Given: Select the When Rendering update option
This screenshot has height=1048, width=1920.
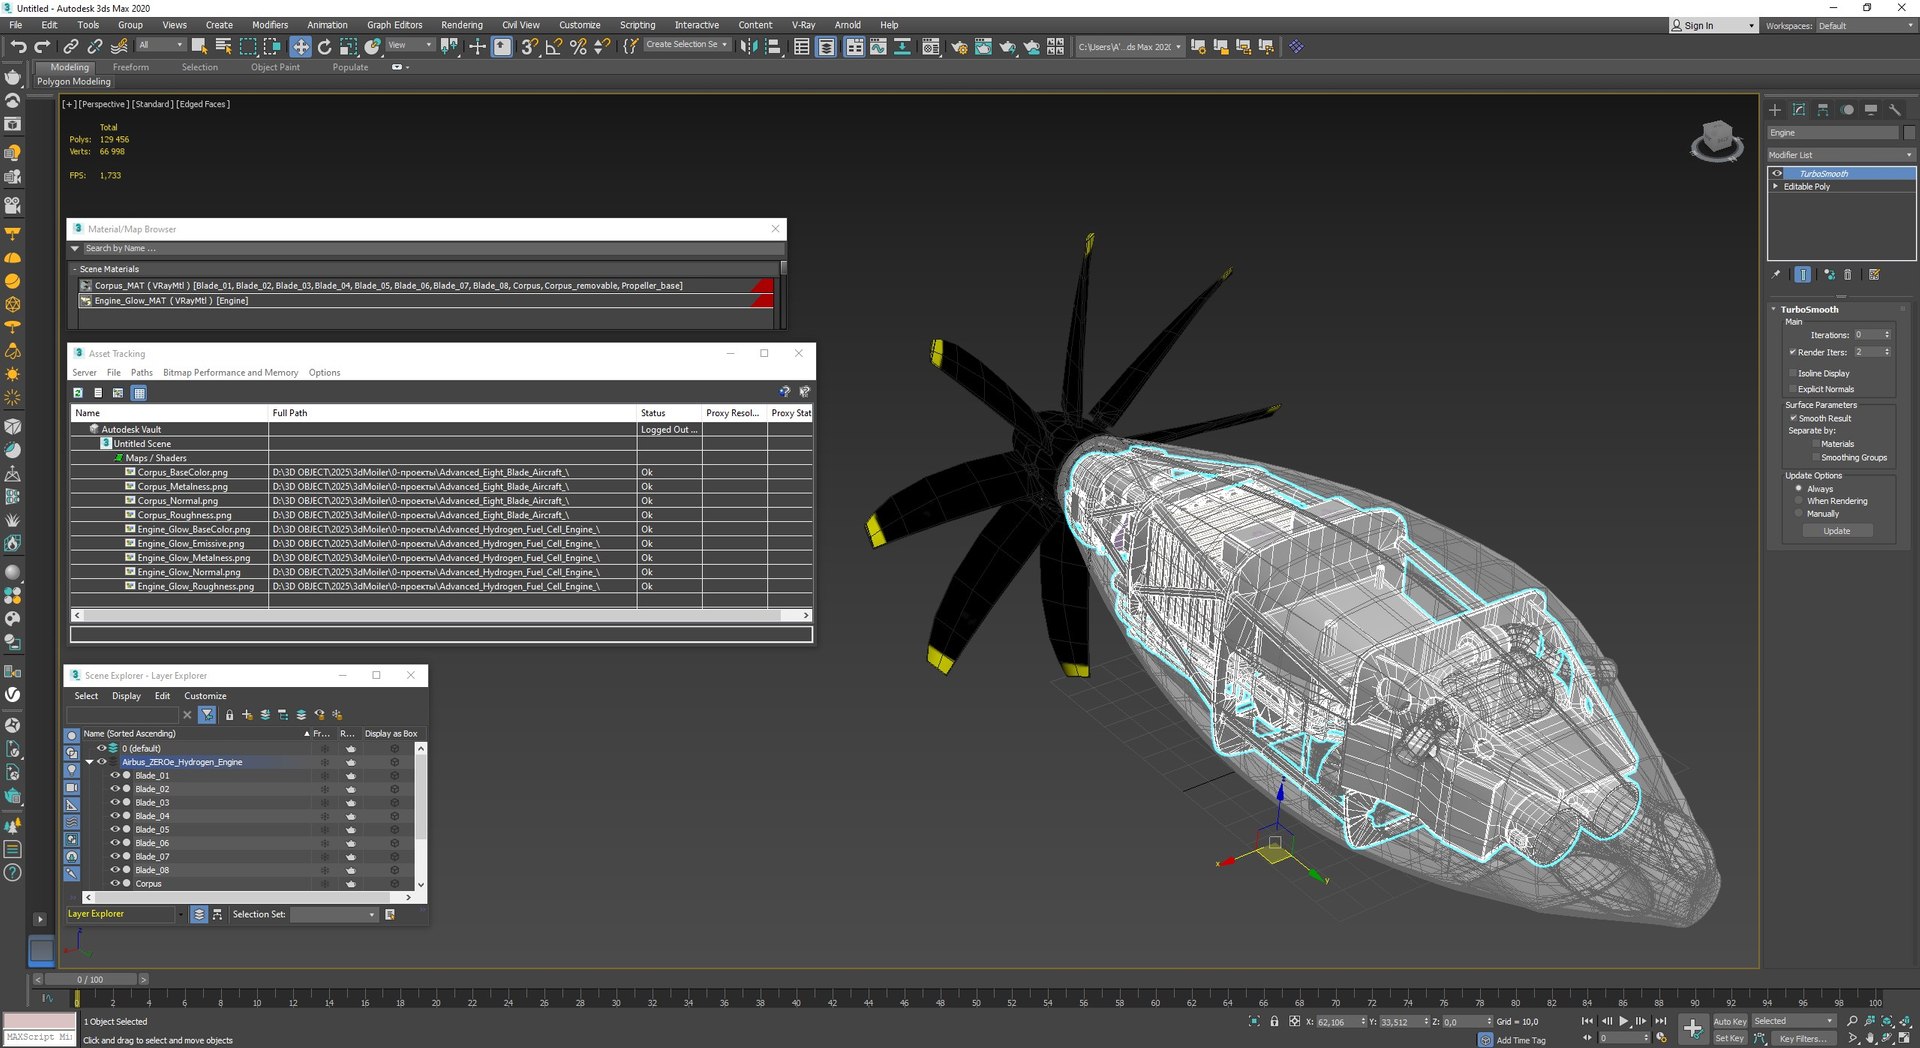Looking at the screenshot, I should click(x=1798, y=501).
